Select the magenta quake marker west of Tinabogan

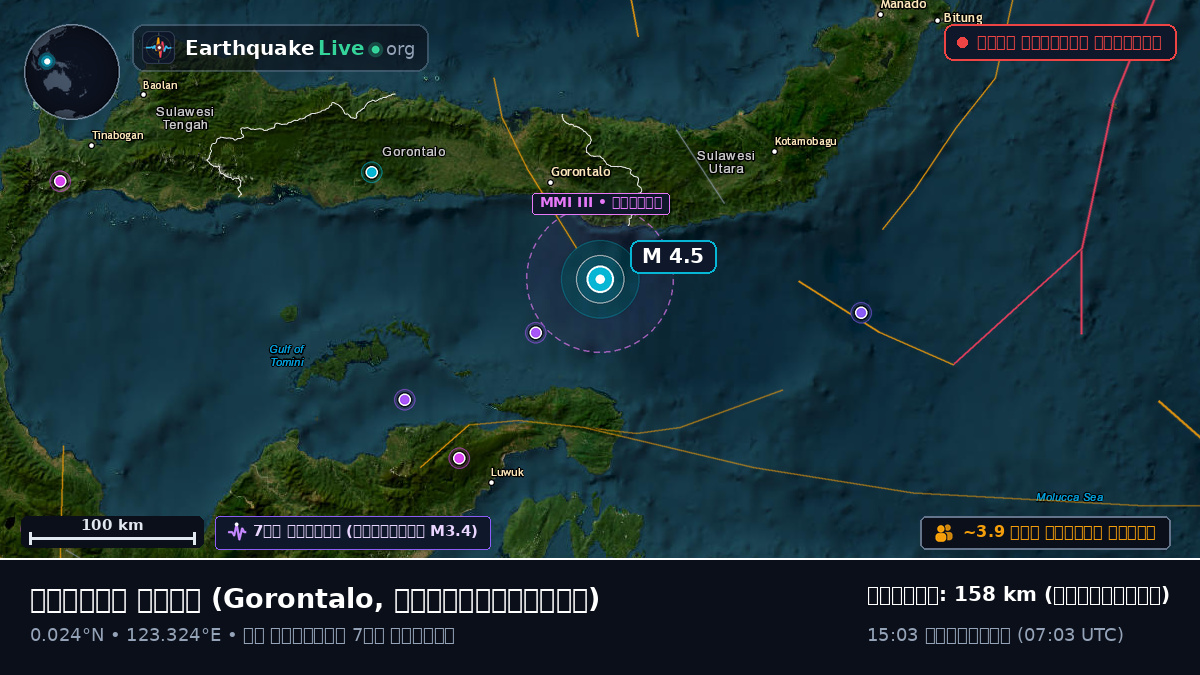coord(60,181)
